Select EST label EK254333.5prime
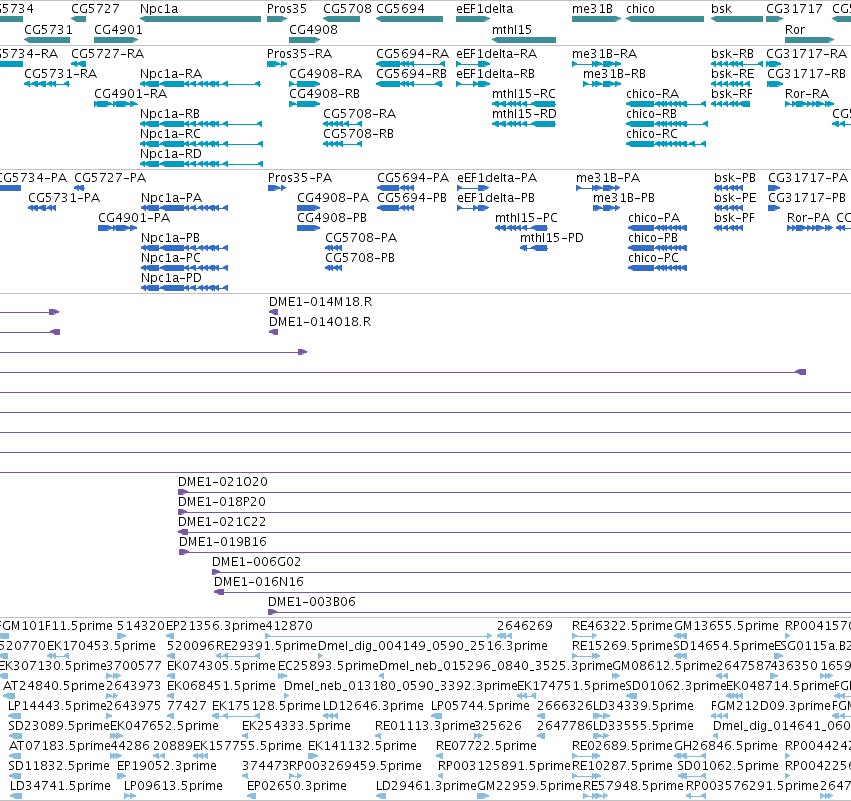The image size is (851, 801). pyautogui.click(x=296, y=726)
